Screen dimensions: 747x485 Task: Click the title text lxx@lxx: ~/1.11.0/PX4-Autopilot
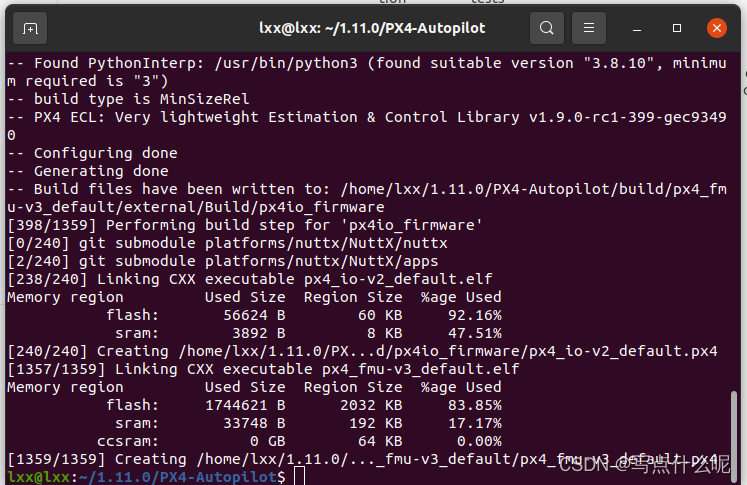[x=372, y=28]
